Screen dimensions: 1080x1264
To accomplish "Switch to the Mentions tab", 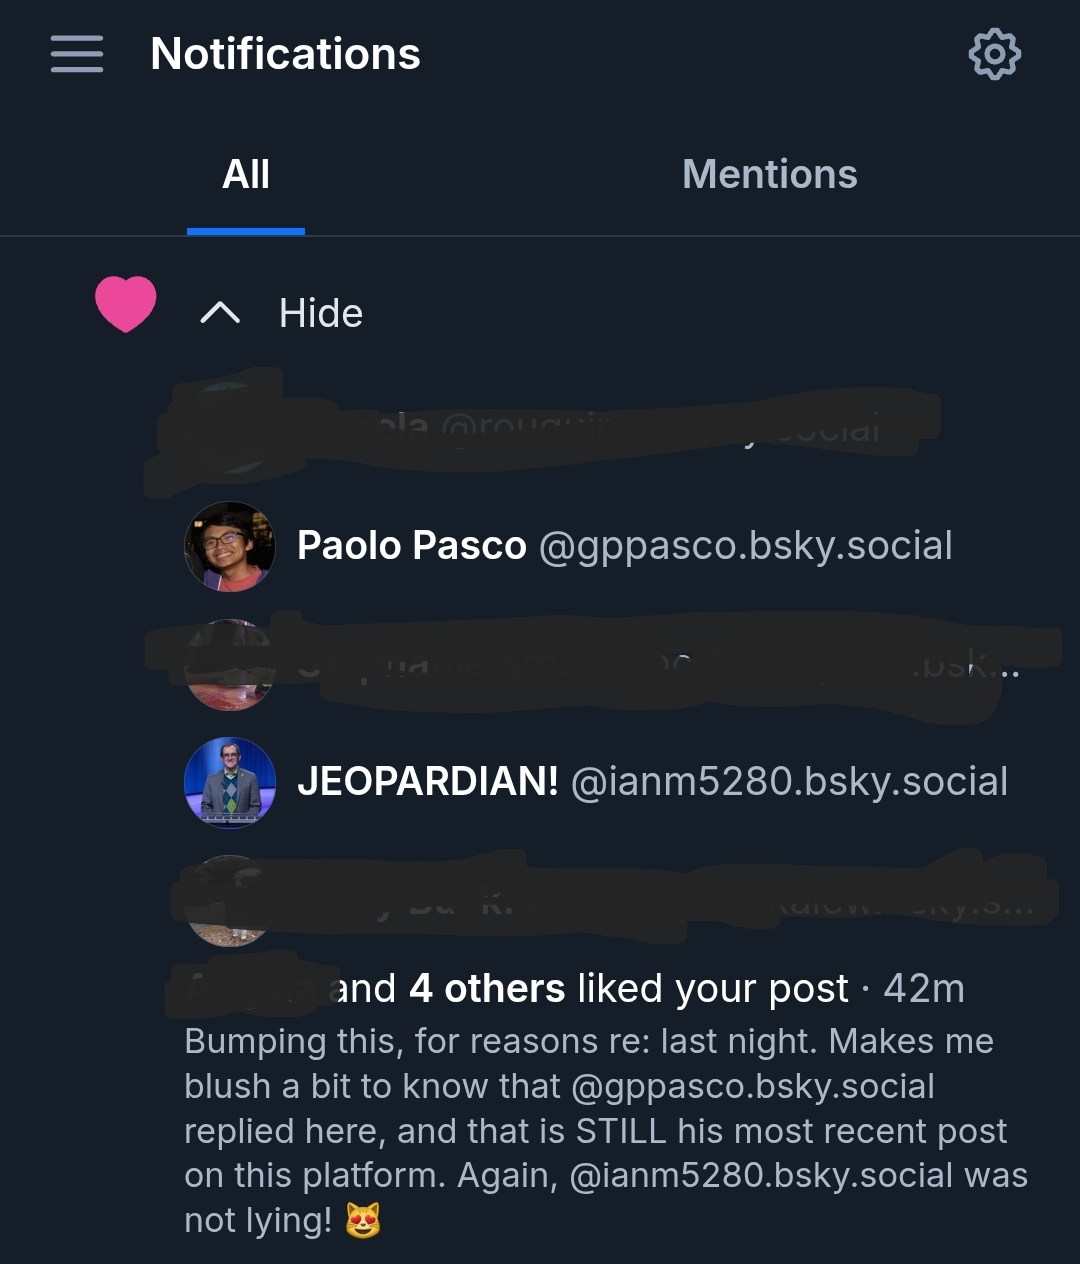I will [x=769, y=175].
